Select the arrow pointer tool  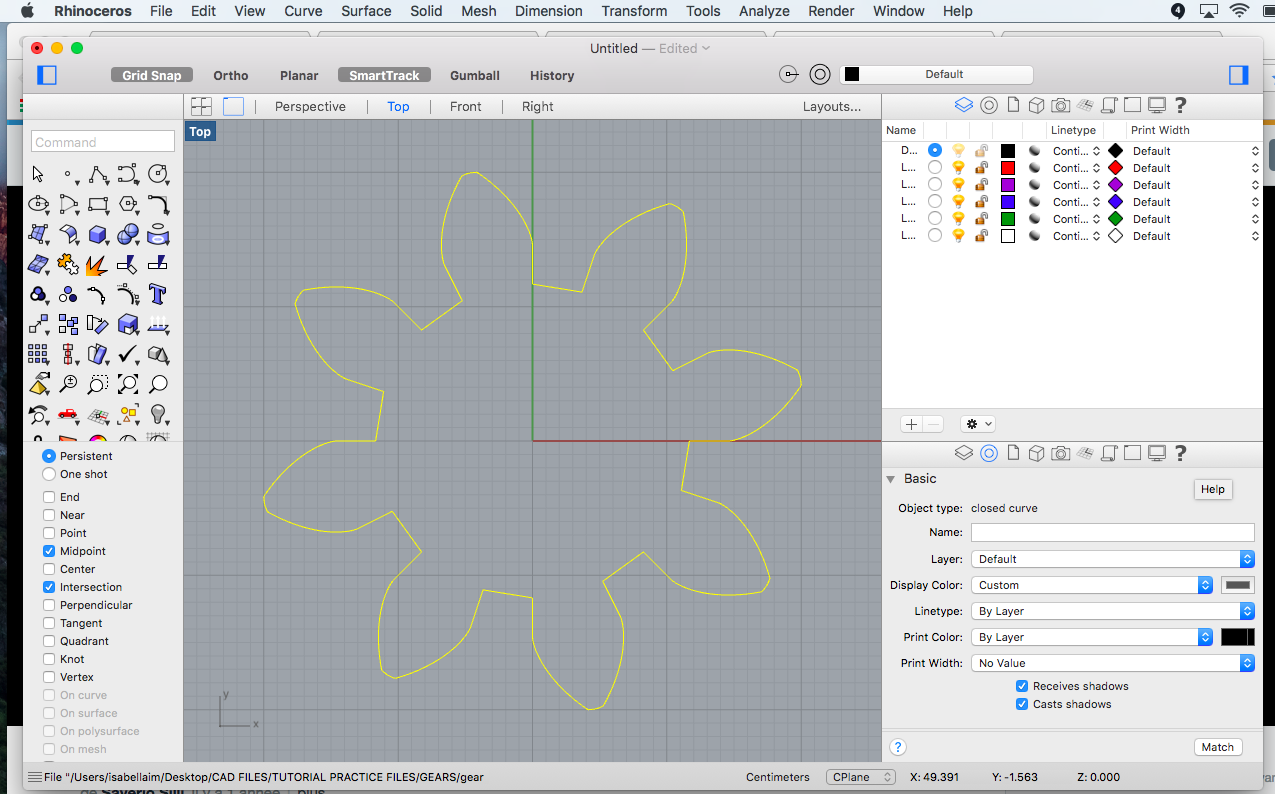click(x=39, y=174)
